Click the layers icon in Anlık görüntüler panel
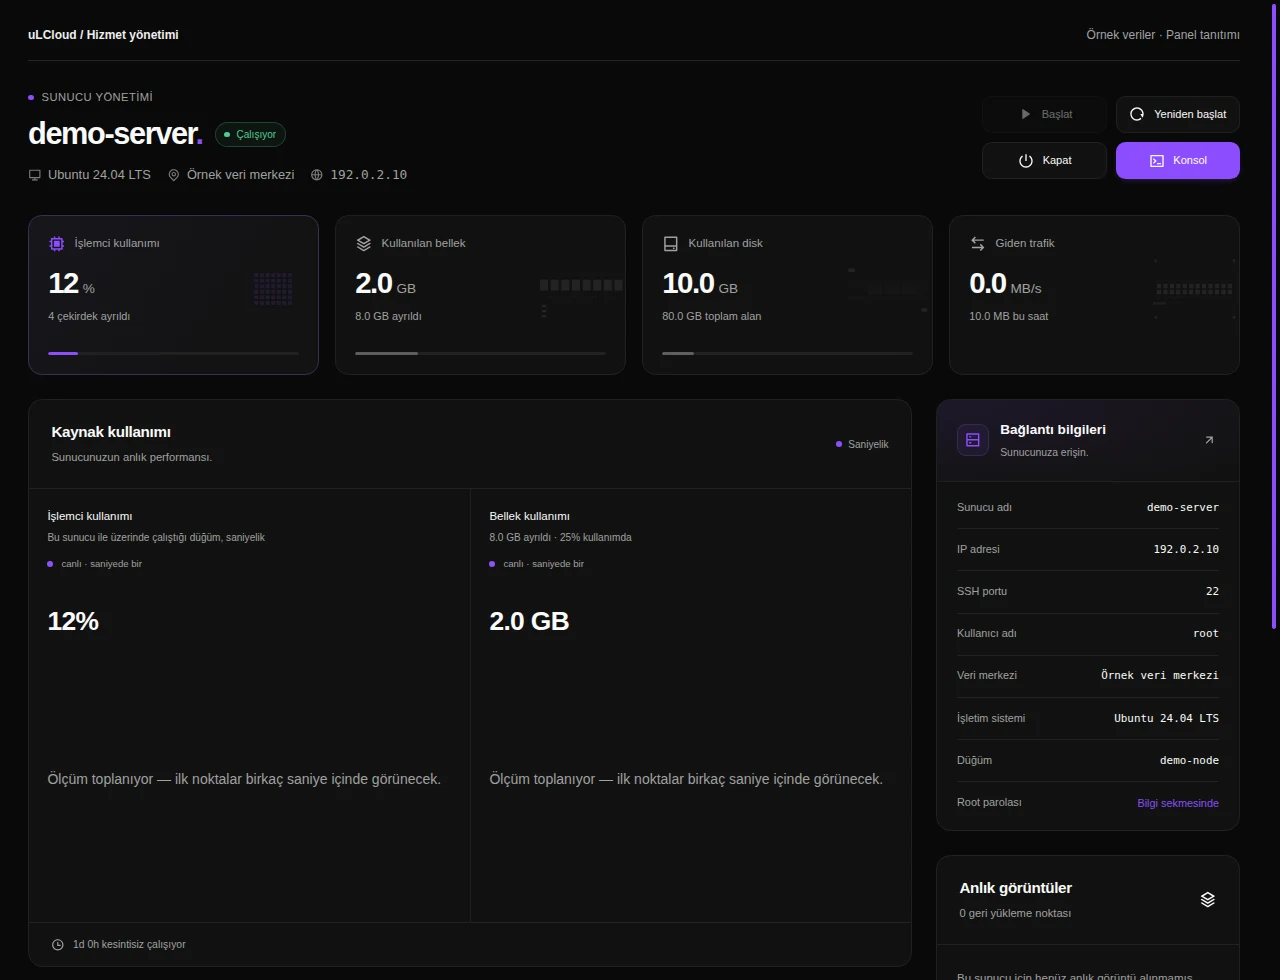The image size is (1280, 980). point(1208,899)
